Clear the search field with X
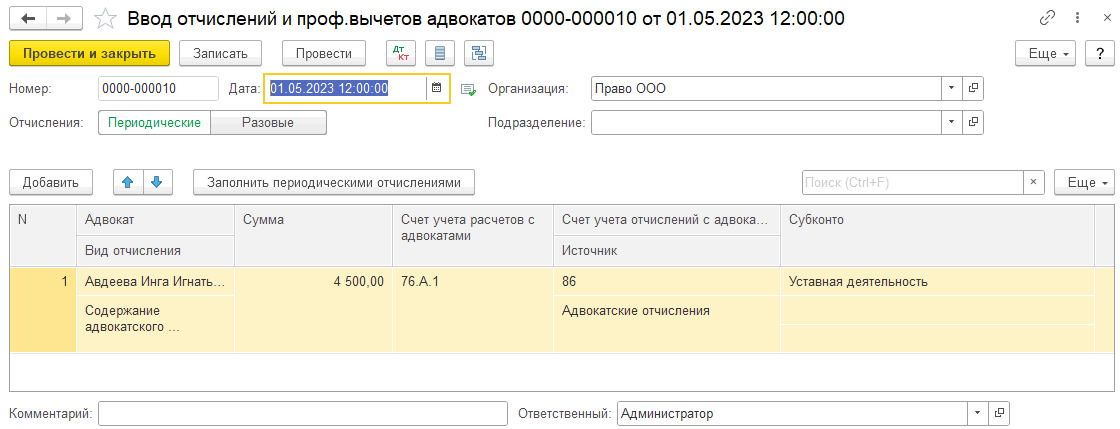 [1033, 182]
